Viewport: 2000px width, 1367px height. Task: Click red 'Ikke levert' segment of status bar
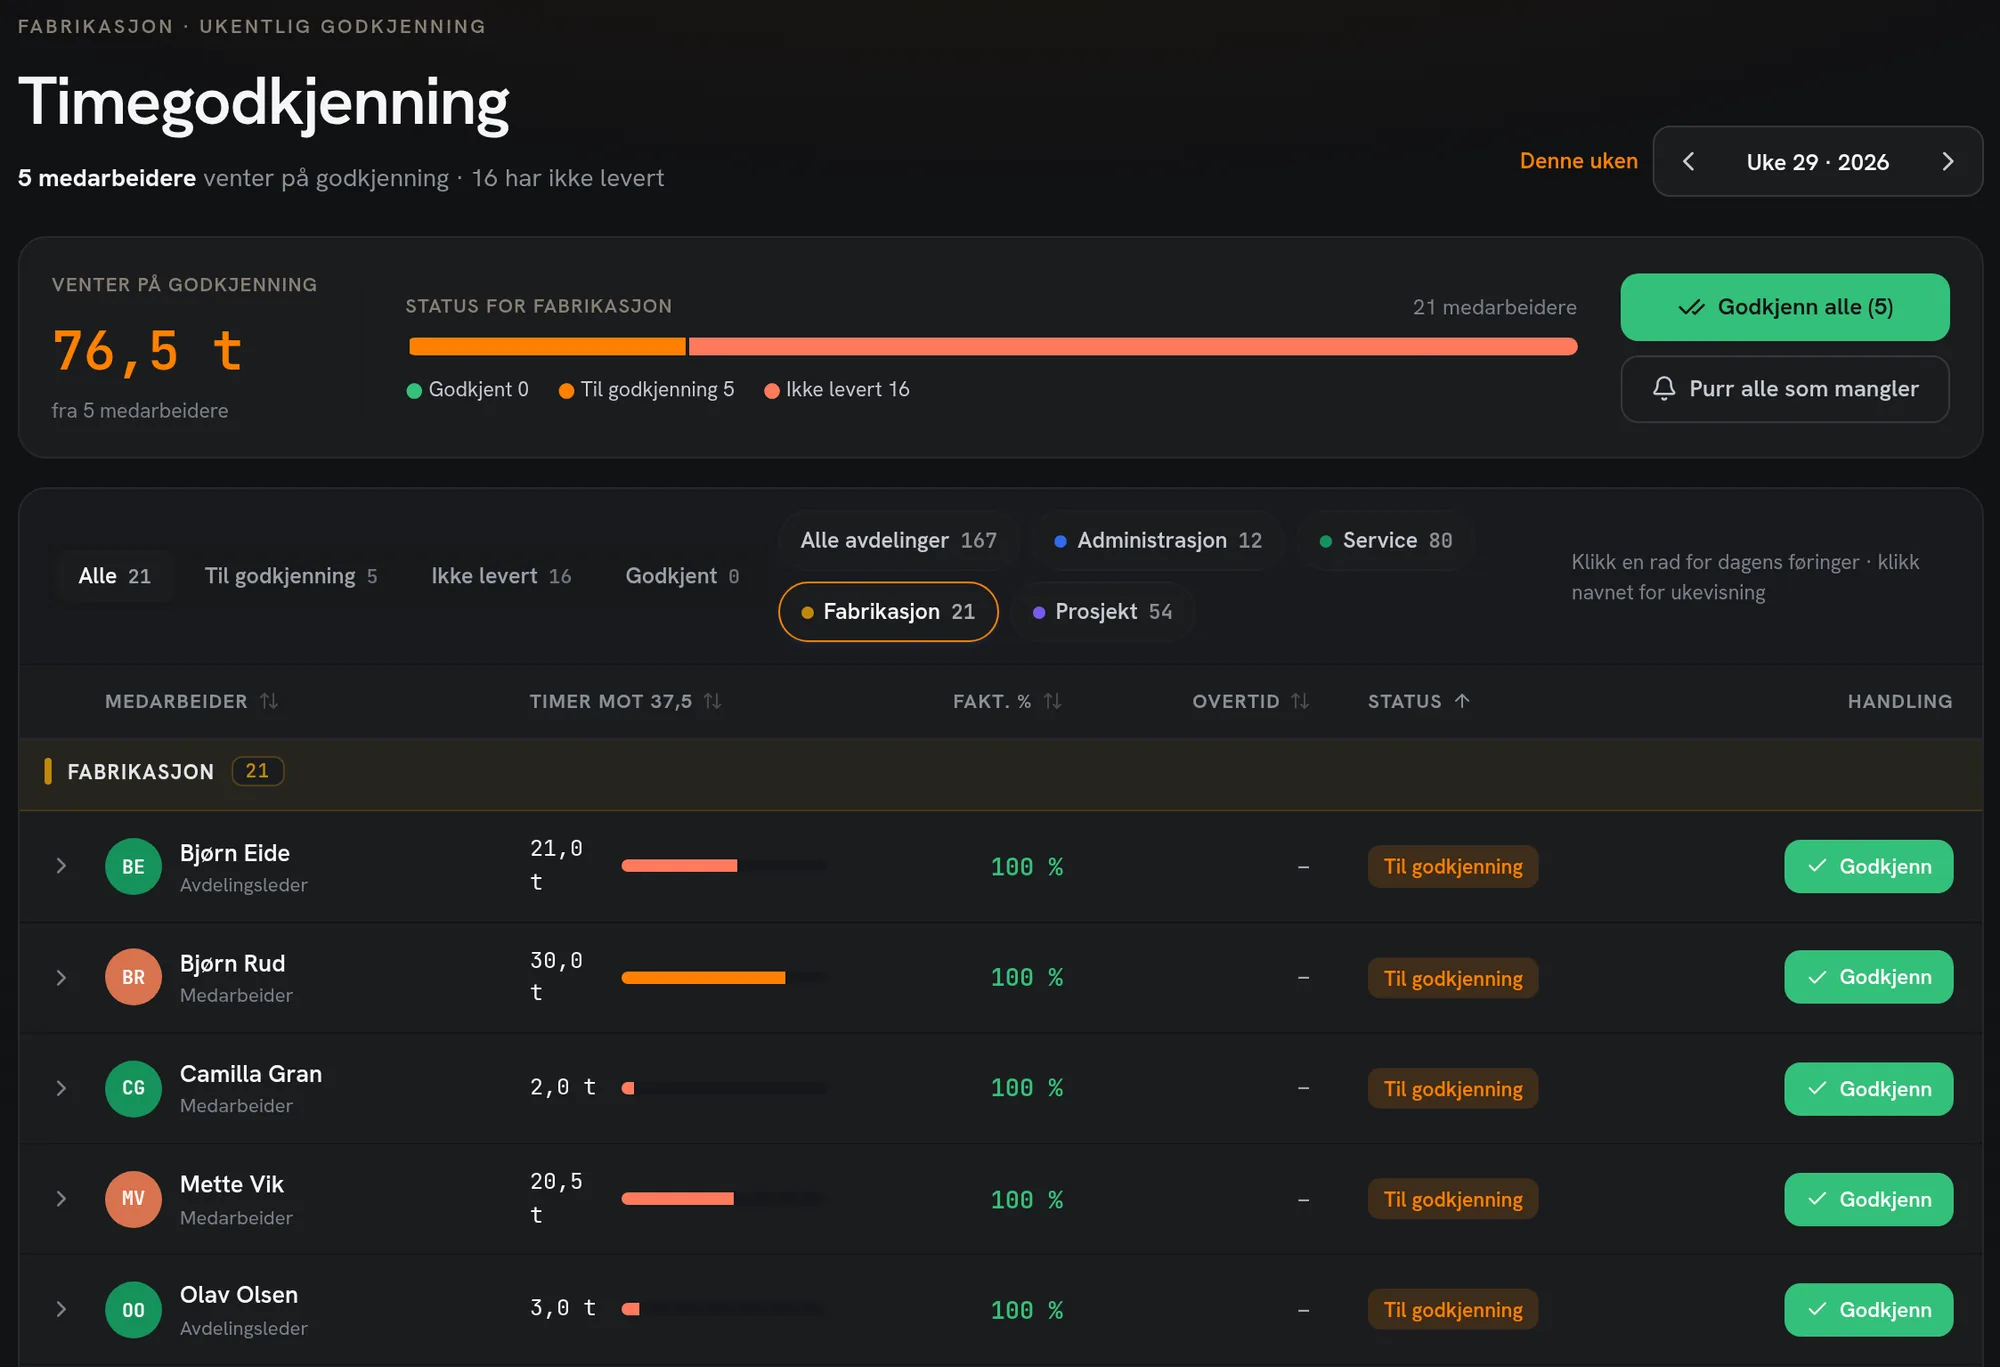click(x=1133, y=347)
